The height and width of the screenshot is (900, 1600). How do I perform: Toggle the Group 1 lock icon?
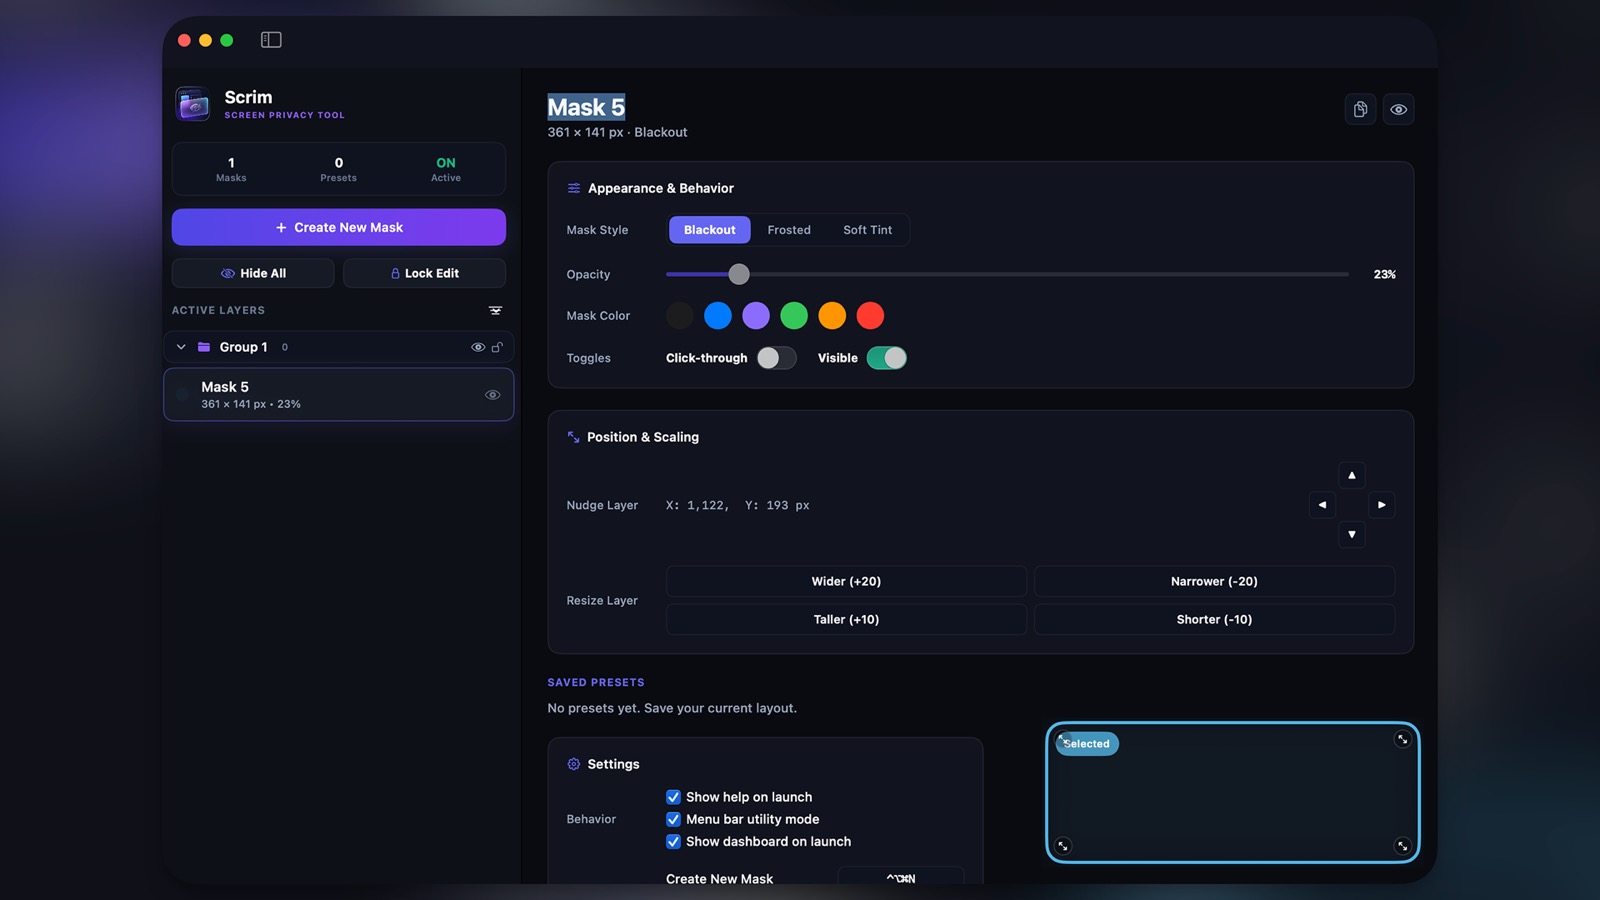click(497, 347)
